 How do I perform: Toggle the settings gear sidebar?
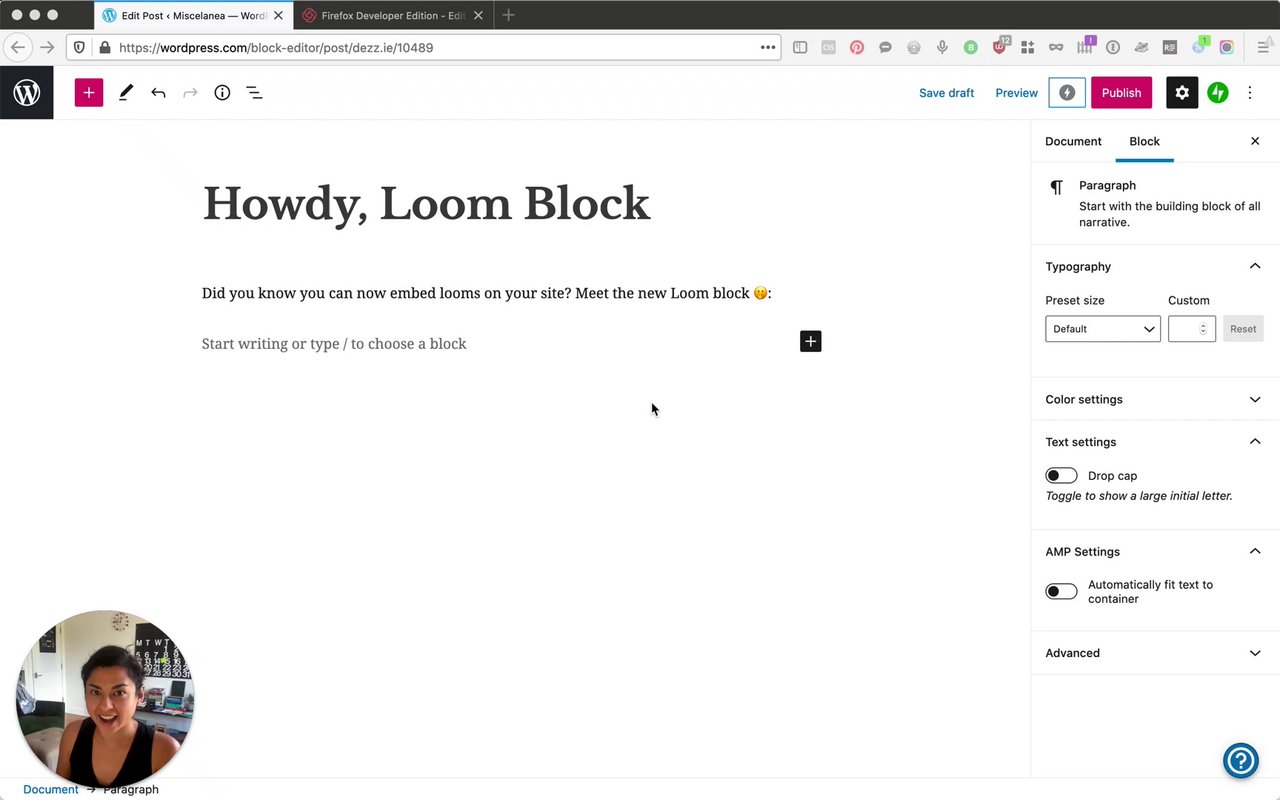1182,93
